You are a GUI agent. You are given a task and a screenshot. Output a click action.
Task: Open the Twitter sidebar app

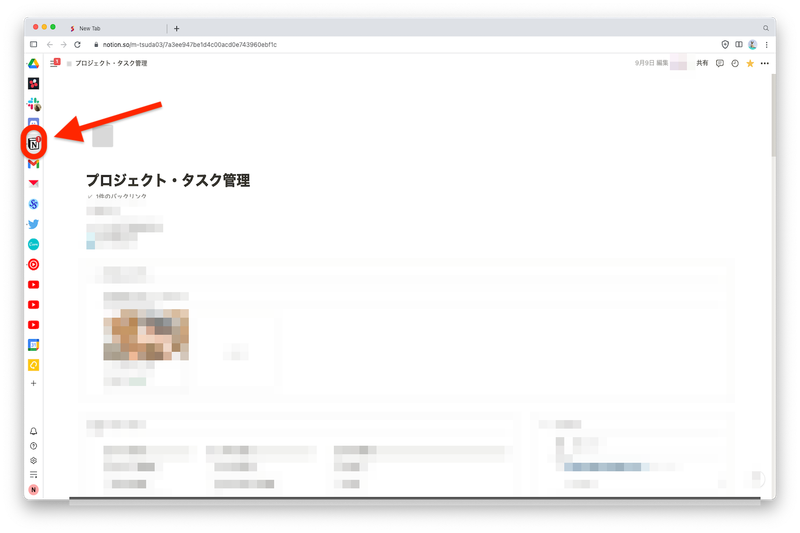[x=34, y=224]
